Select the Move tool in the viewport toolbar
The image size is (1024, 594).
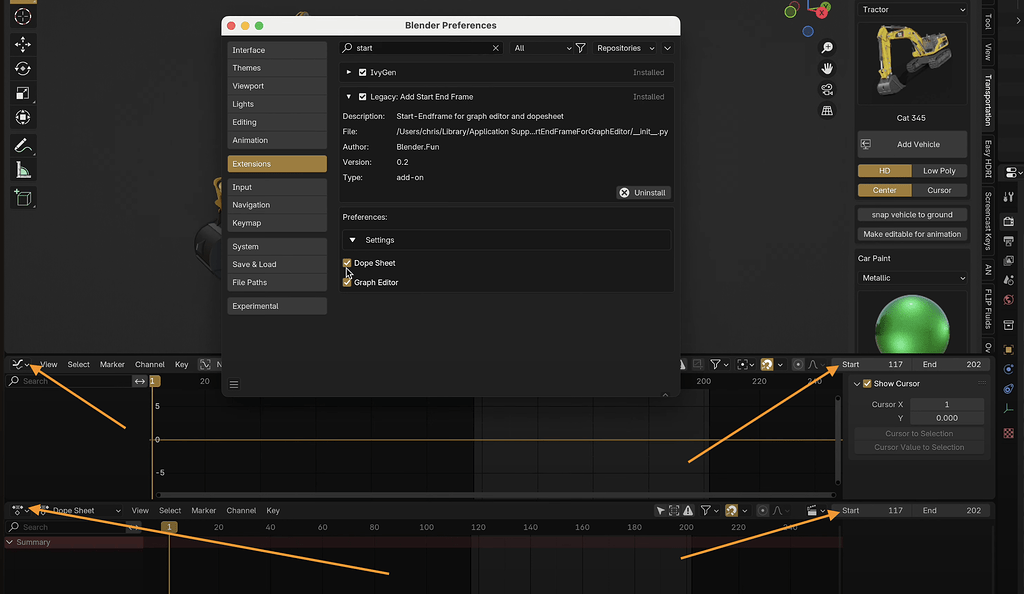pos(23,44)
